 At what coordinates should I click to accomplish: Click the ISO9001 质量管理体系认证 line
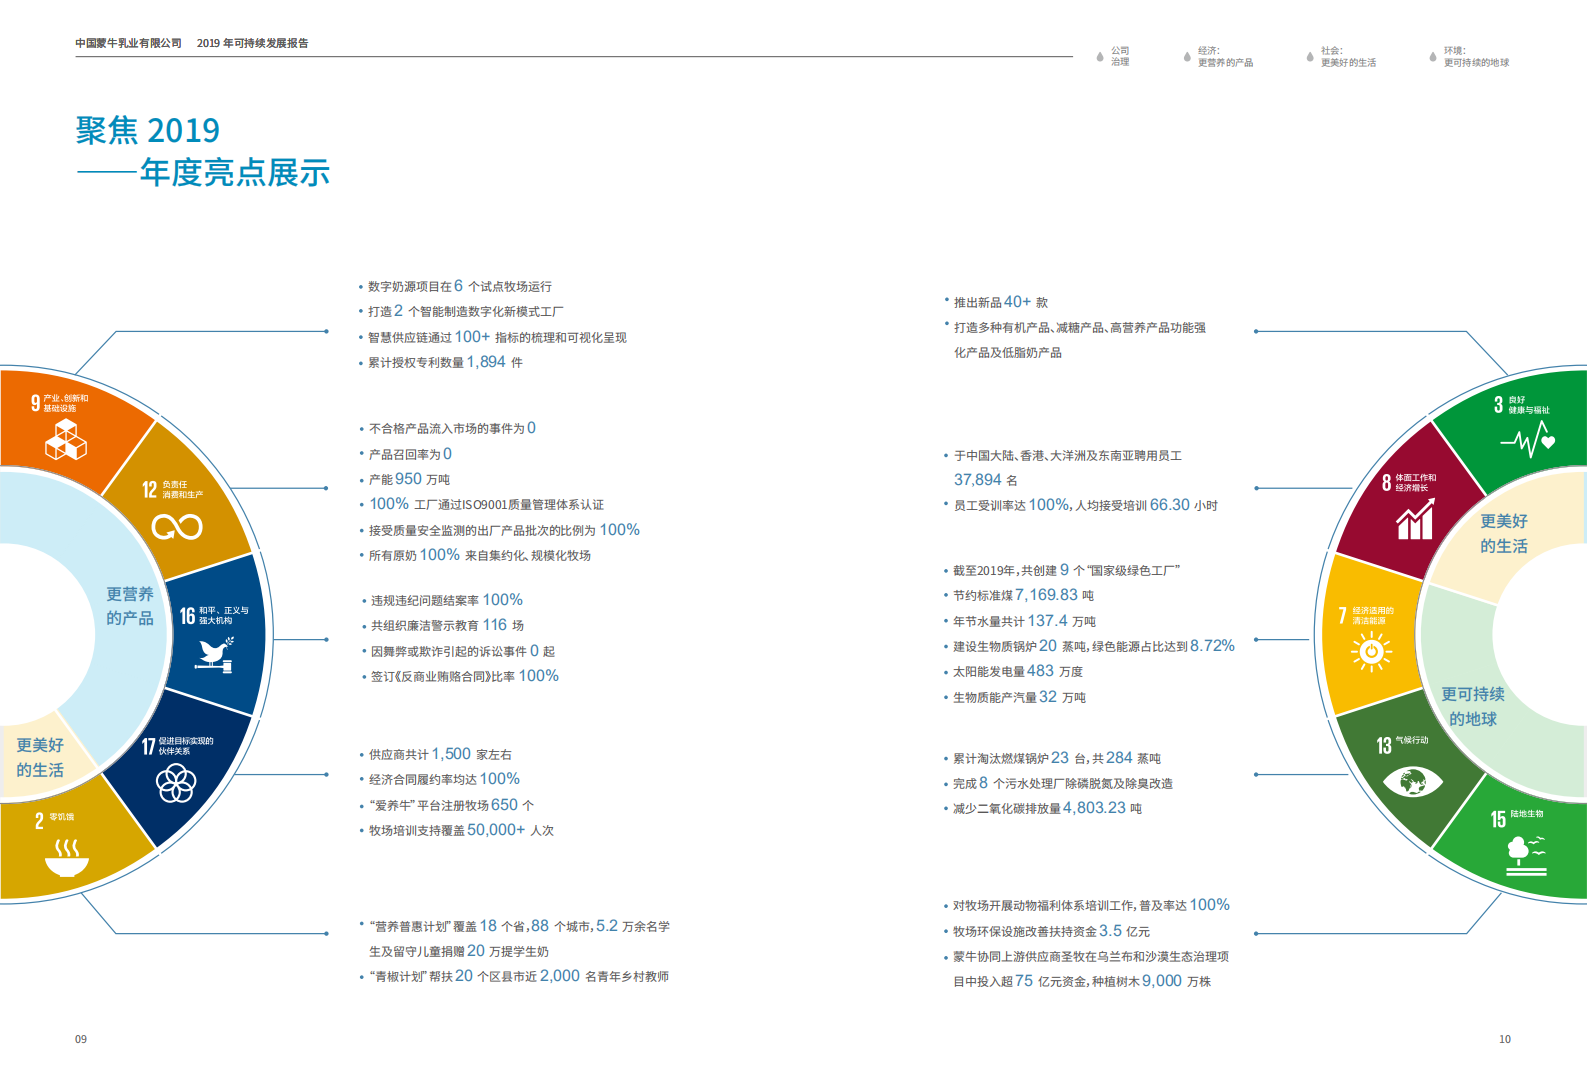(486, 504)
